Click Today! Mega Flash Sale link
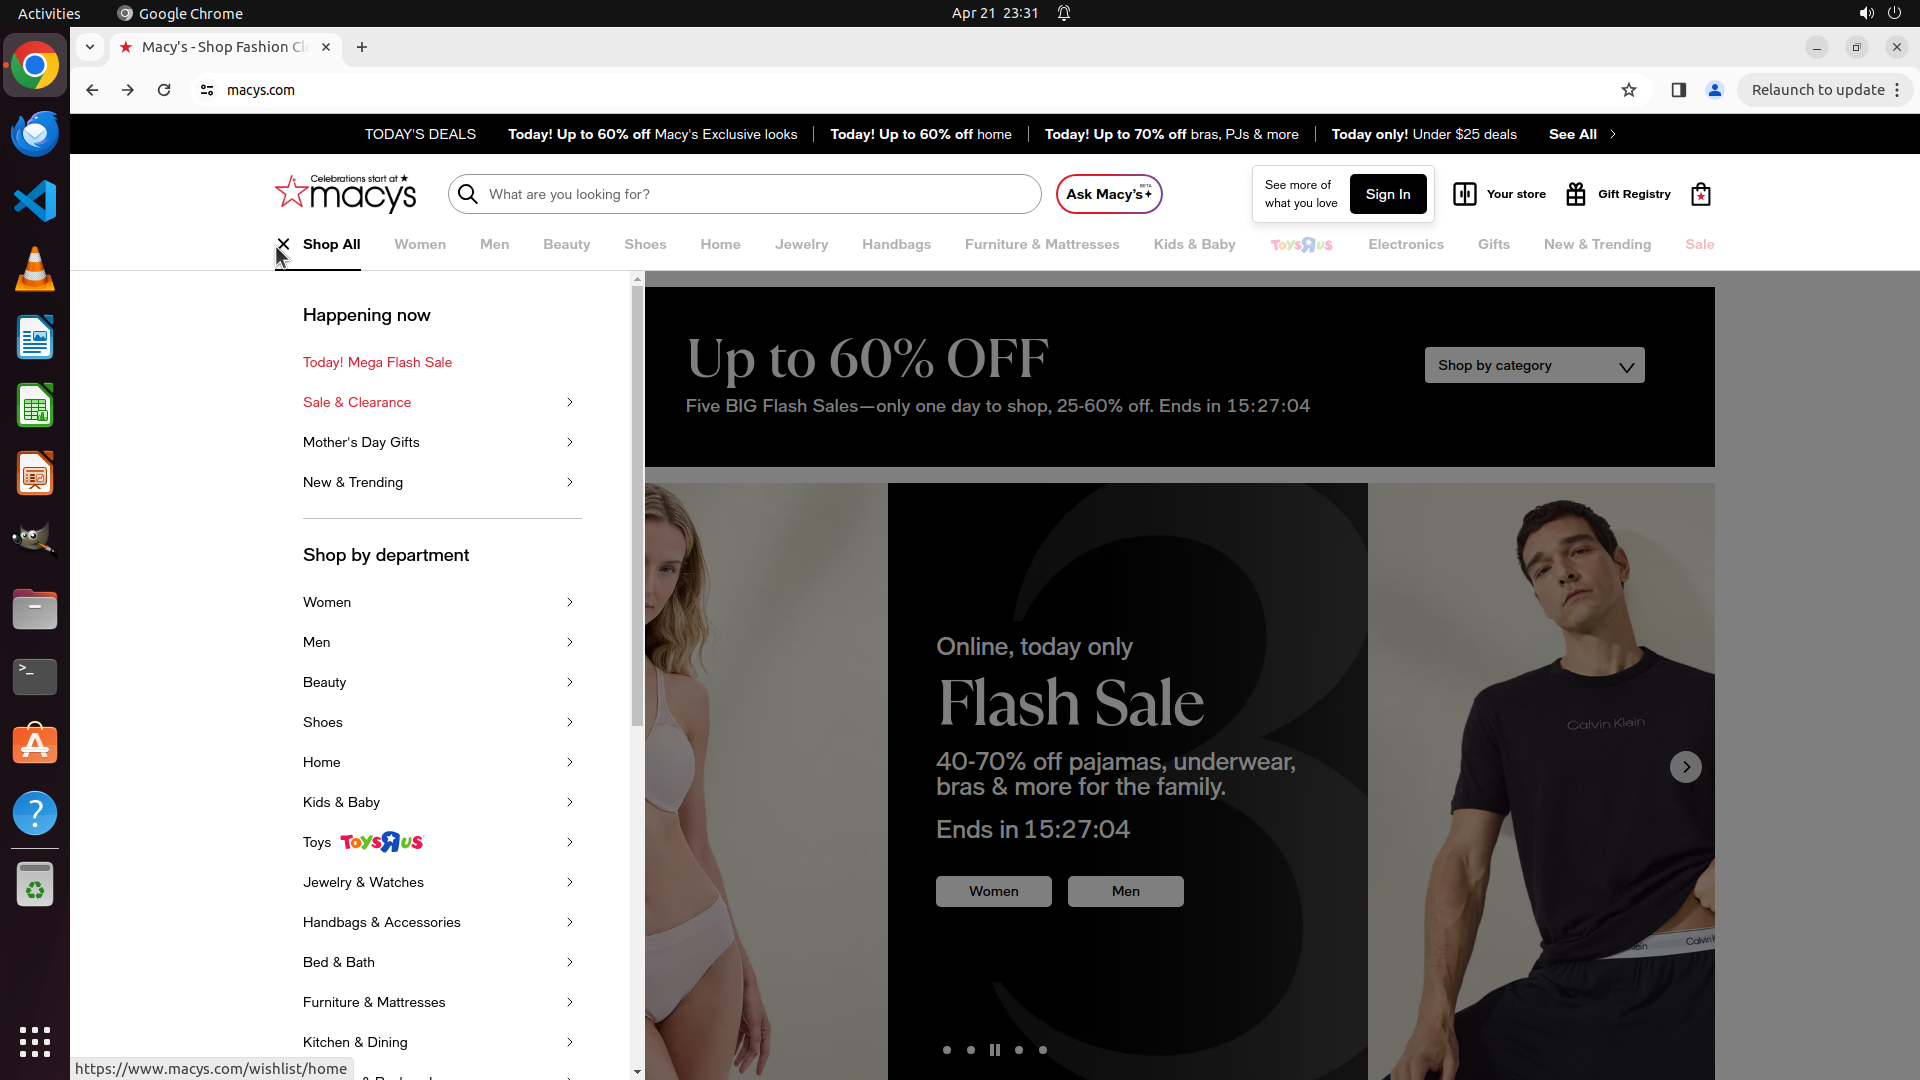This screenshot has height=1080, width=1920. (377, 362)
